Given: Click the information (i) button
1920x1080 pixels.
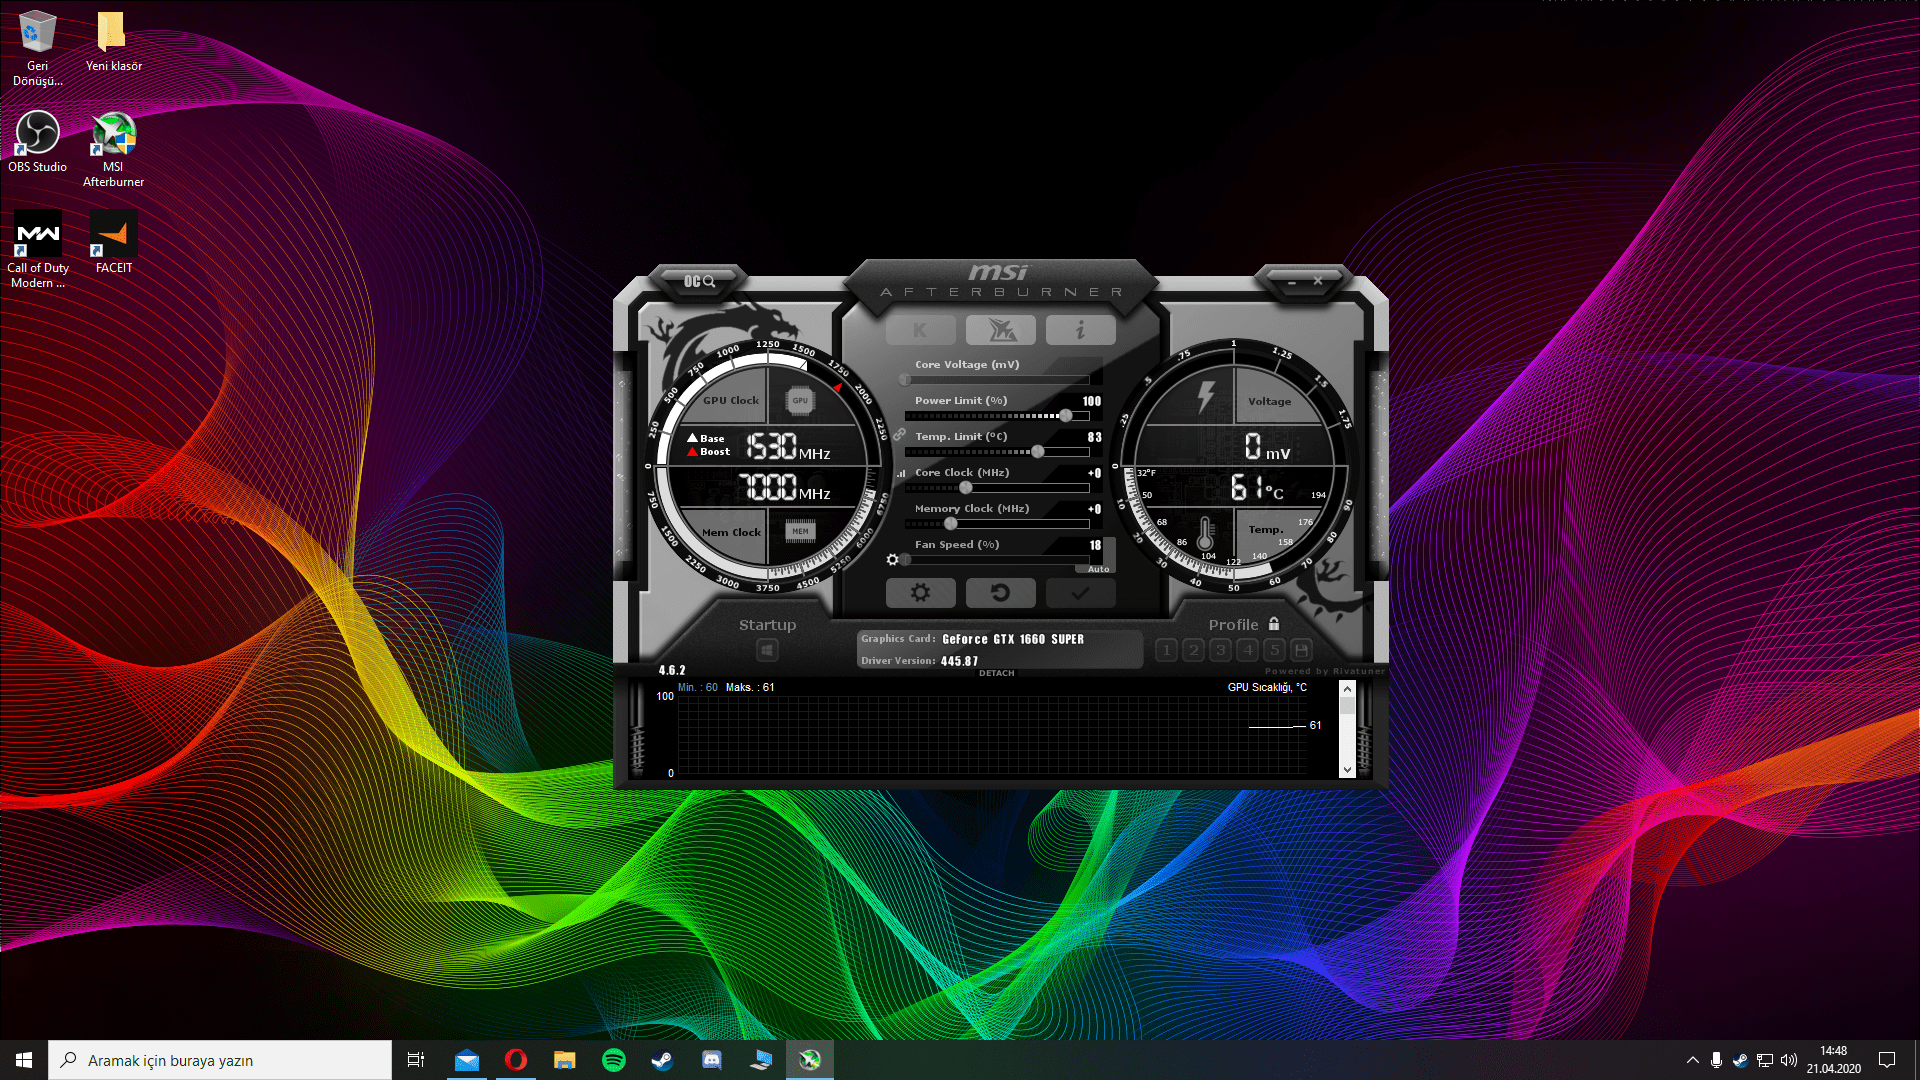Looking at the screenshot, I should click(1080, 330).
